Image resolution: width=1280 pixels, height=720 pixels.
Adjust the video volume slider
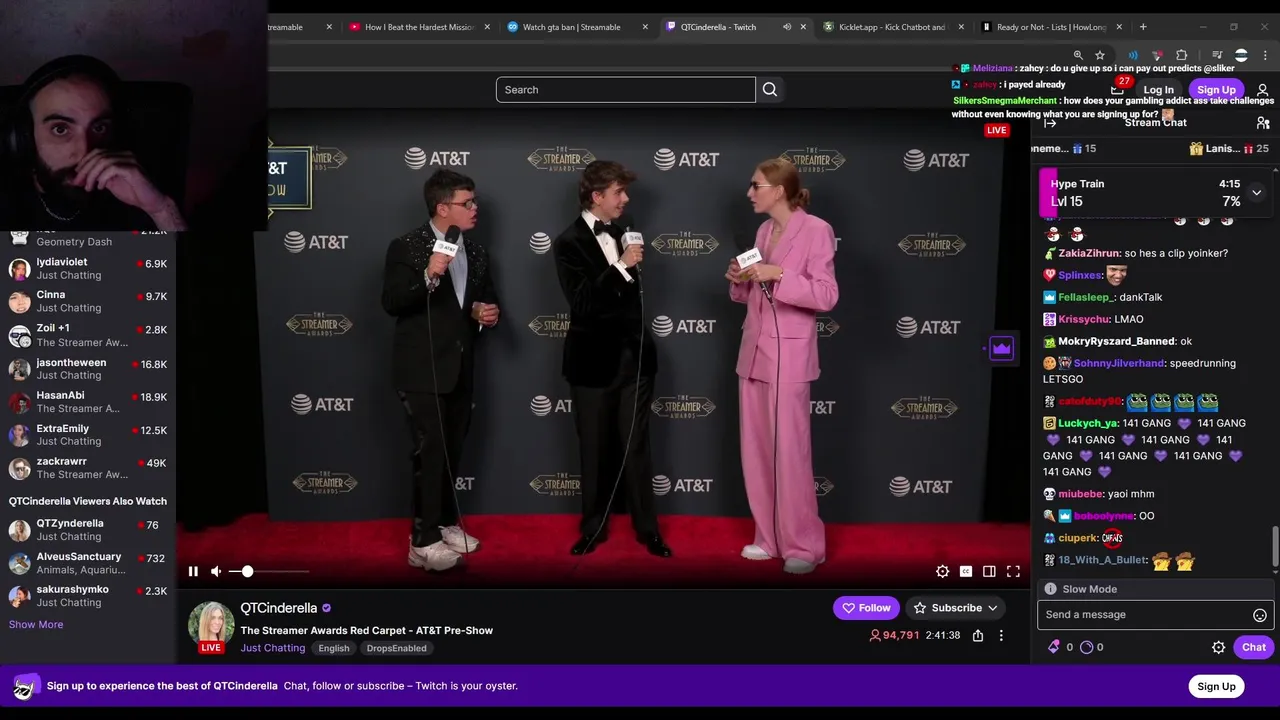point(268,571)
